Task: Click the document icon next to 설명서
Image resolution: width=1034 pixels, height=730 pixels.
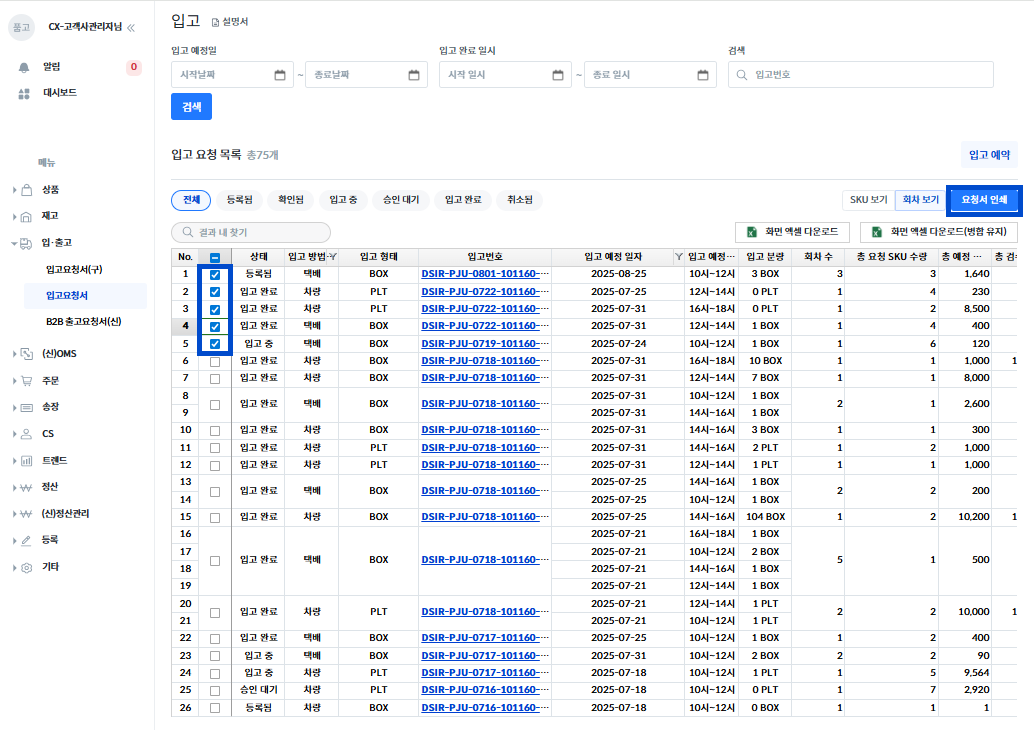Action: click(x=215, y=21)
